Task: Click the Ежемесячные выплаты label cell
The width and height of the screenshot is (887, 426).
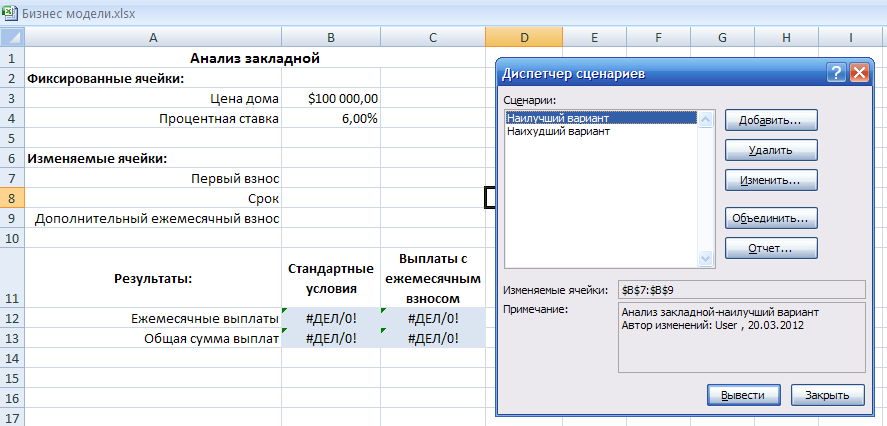Action: point(153,318)
